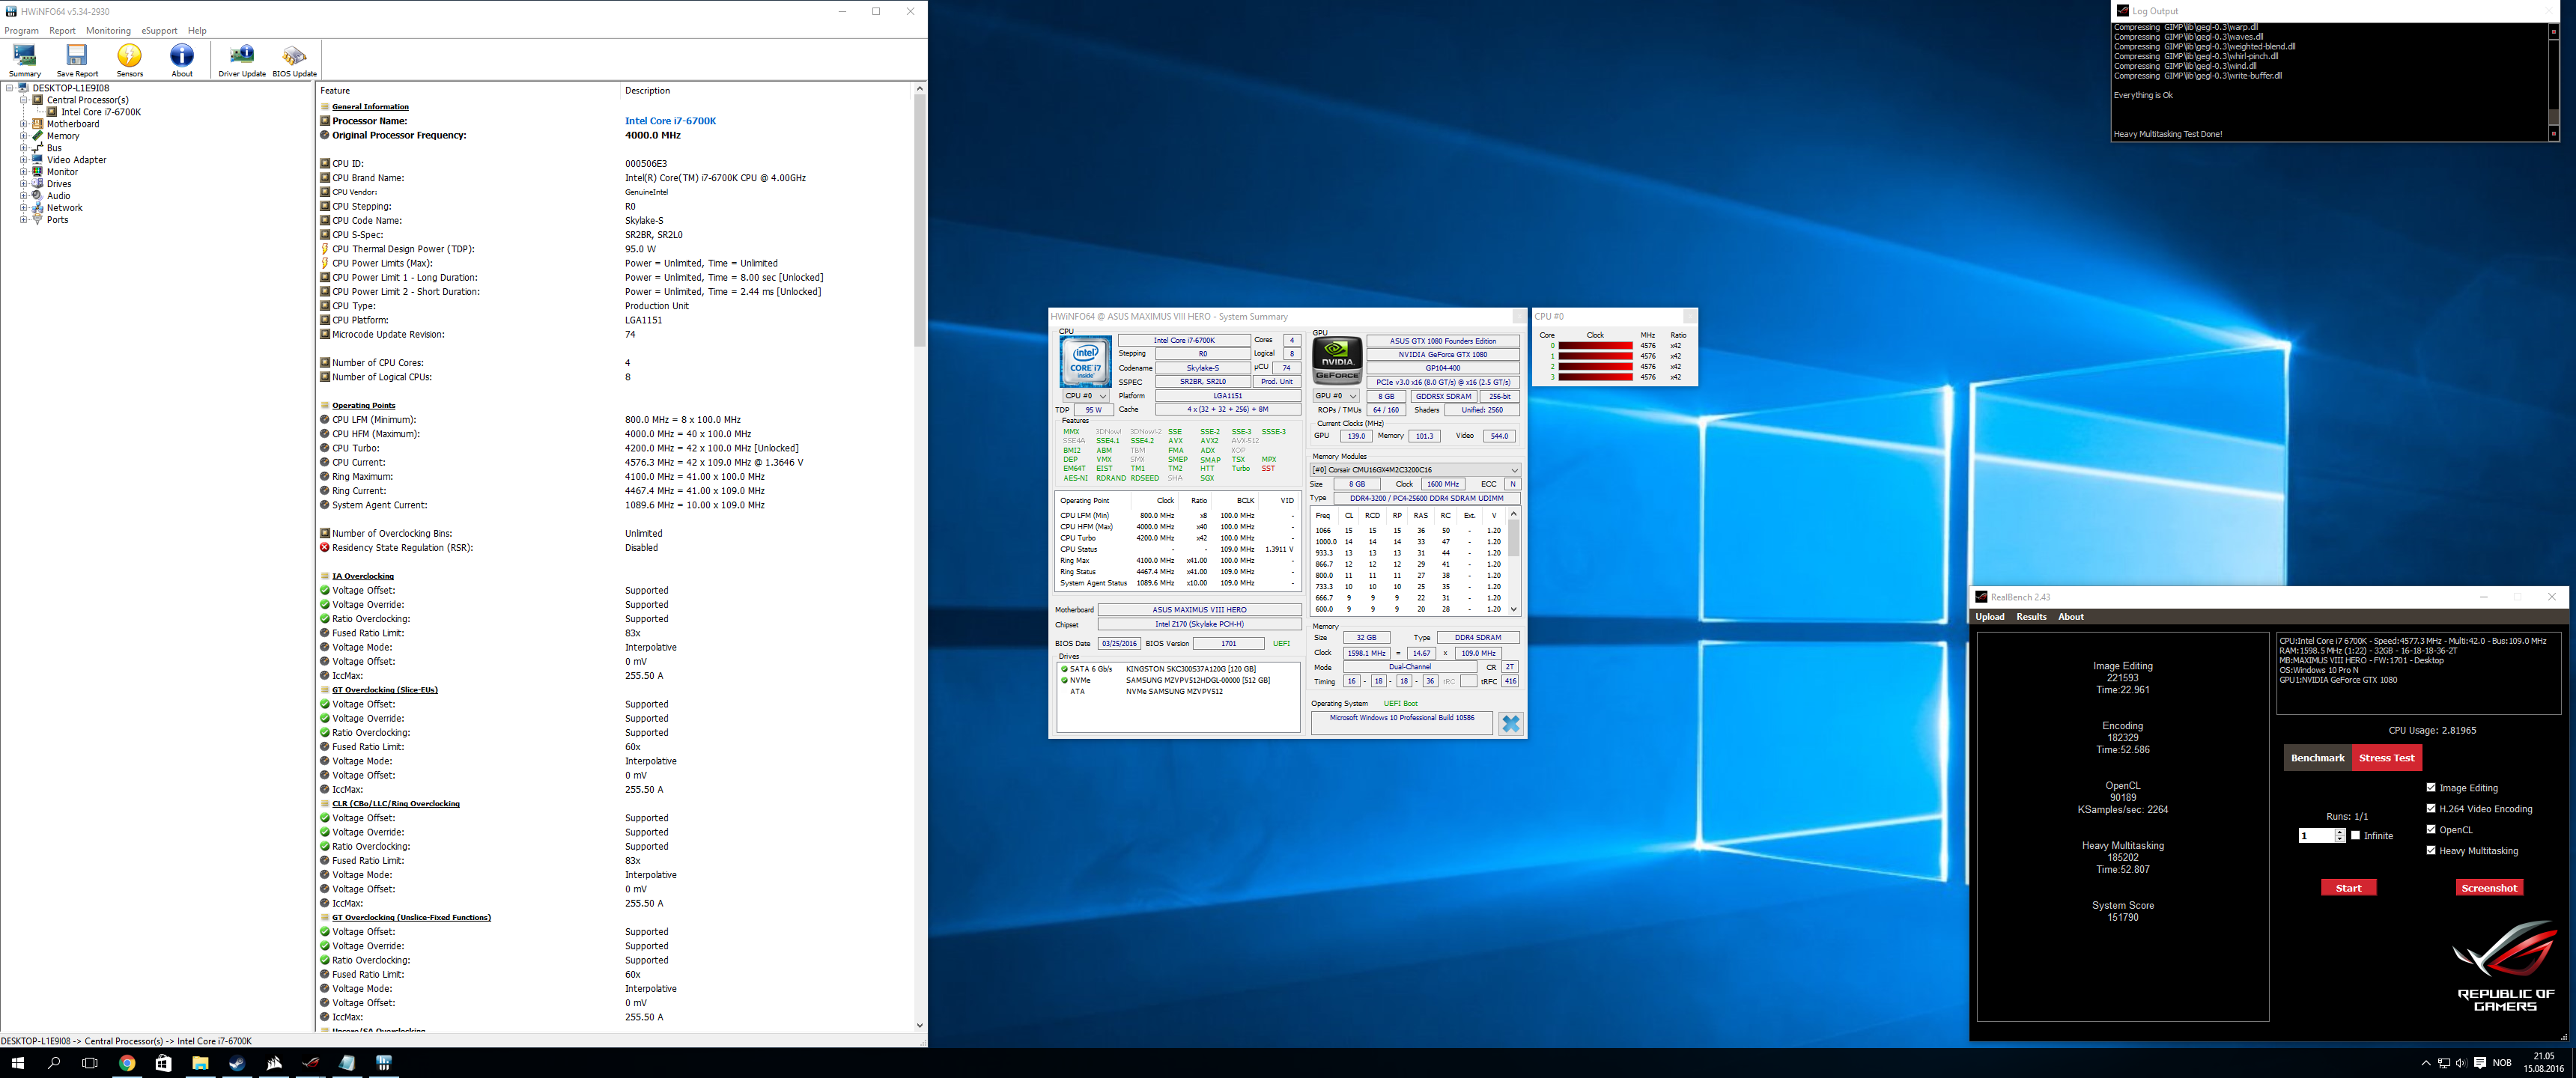2576x1078 pixels.
Task: Open the Monitoring menu in HWiNFO64
Action: (x=108, y=31)
